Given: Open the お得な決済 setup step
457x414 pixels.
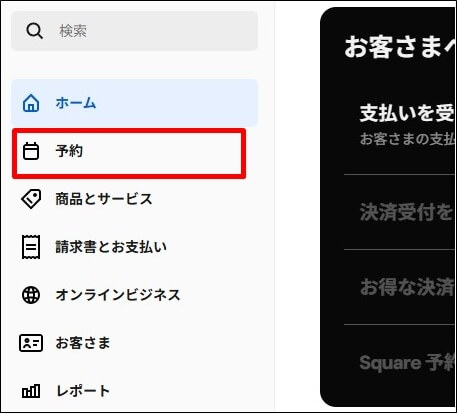Looking at the screenshot, I should [x=399, y=287].
